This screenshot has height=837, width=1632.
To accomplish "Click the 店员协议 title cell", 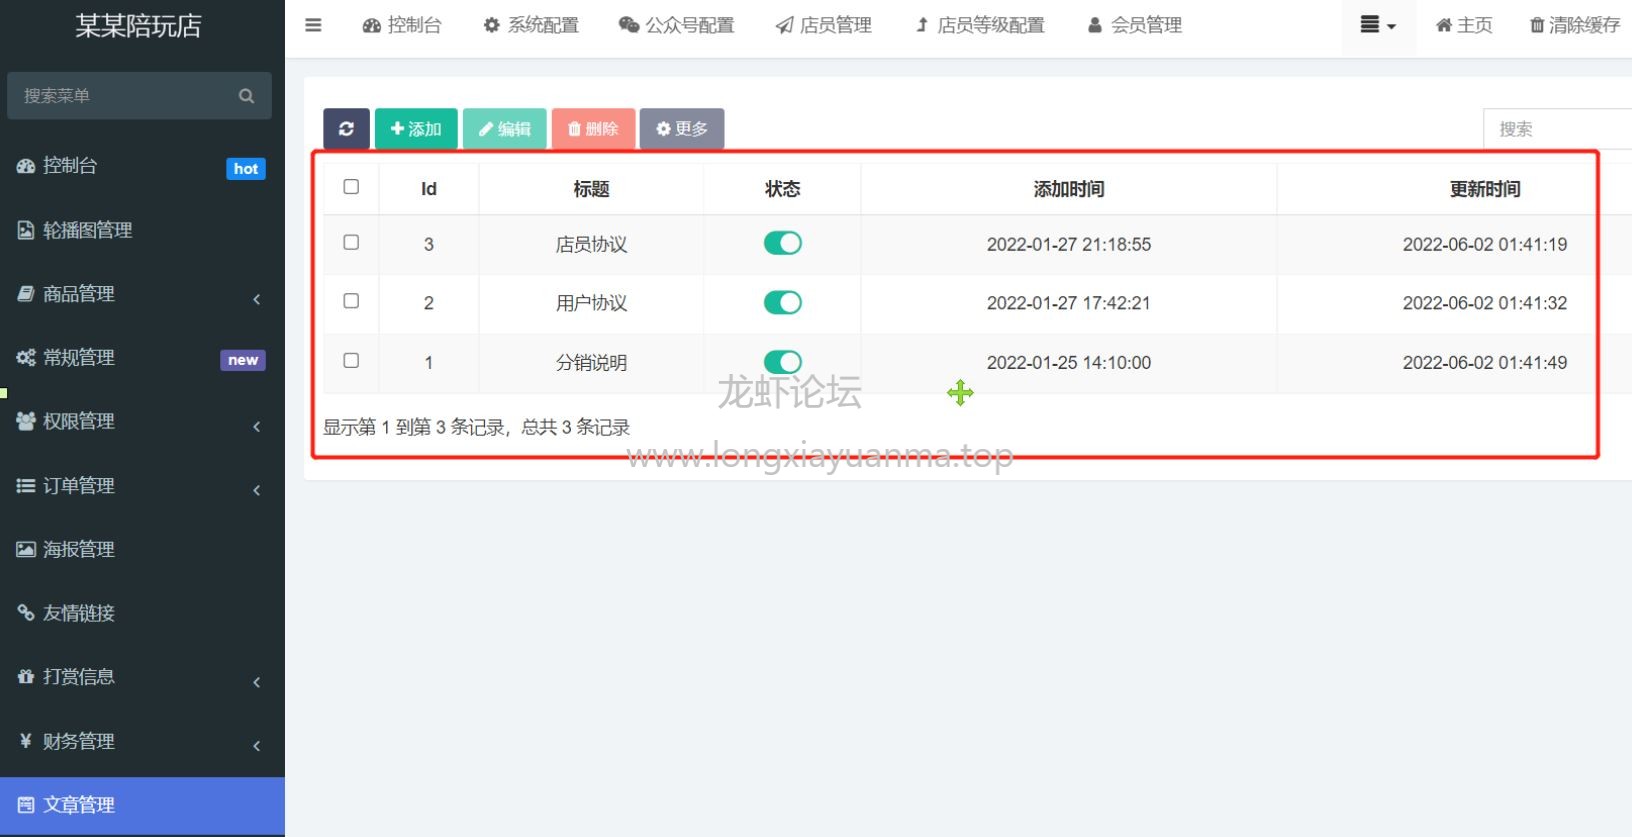I will pyautogui.click(x=591, y=244).
